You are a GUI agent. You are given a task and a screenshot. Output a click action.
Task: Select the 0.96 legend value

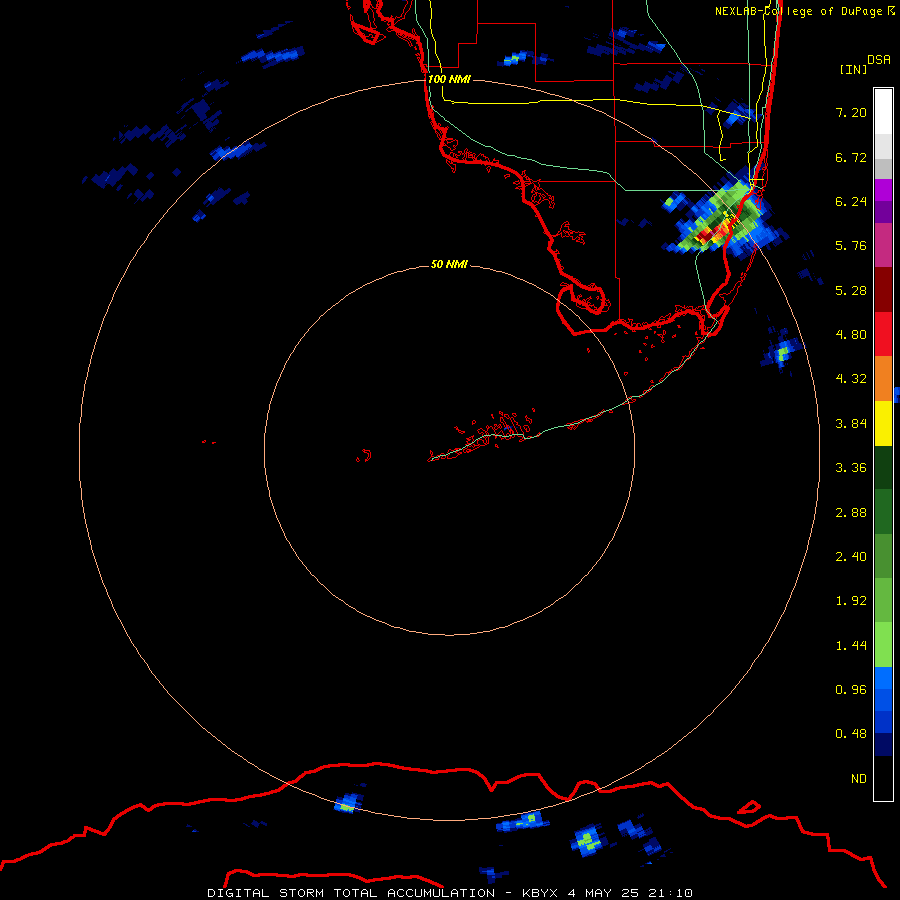coord(851,690)
